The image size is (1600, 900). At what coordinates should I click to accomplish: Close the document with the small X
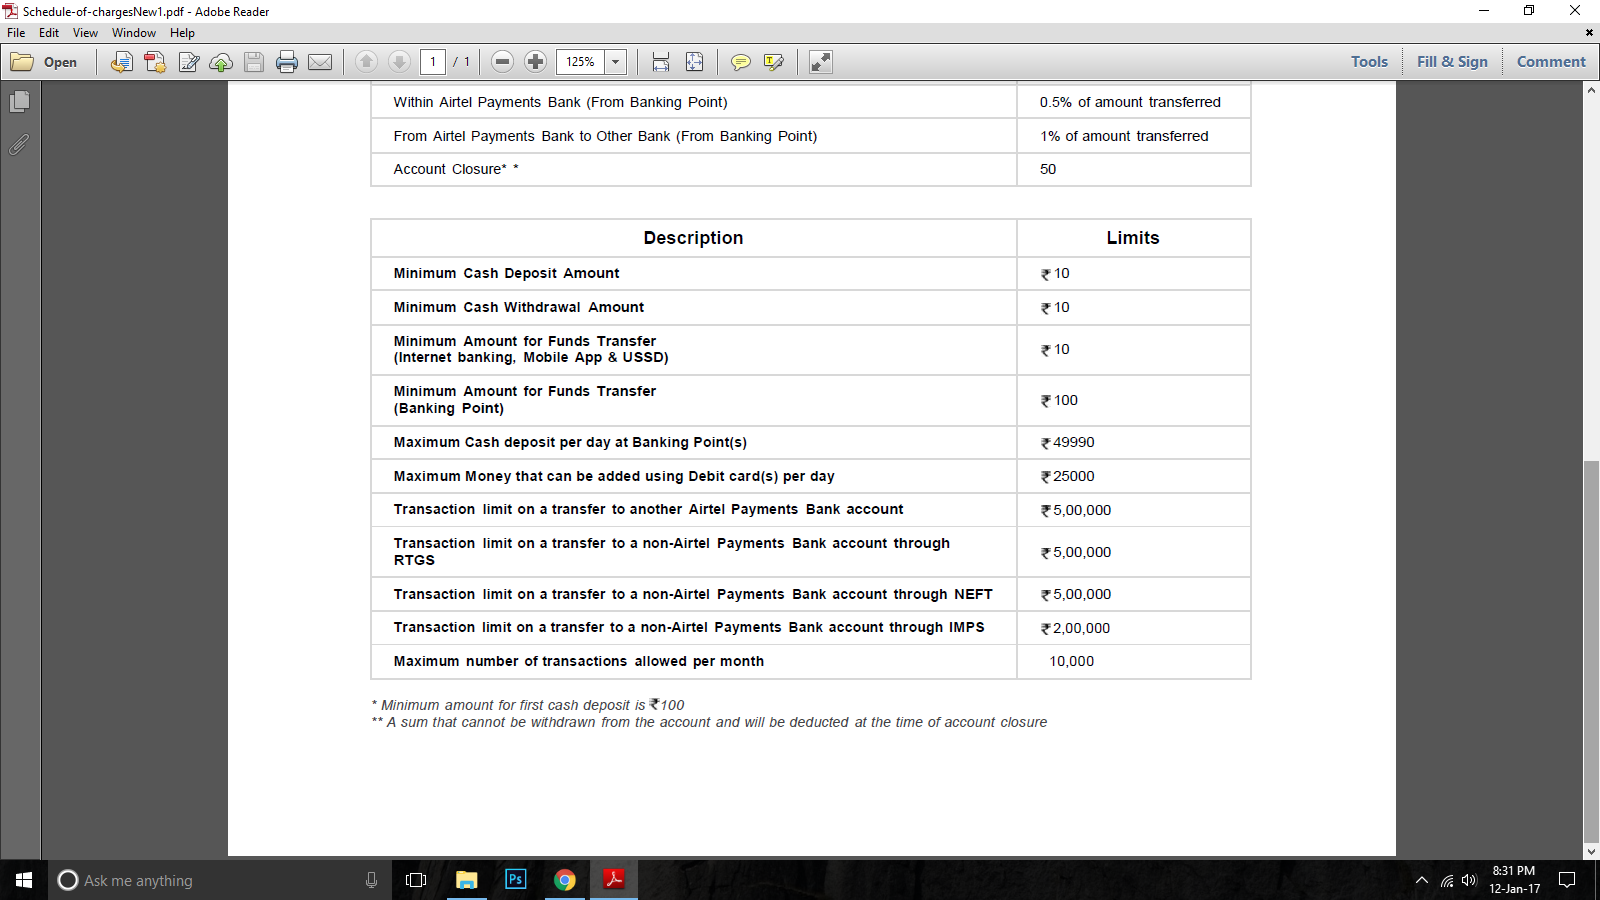point(1589,33)
